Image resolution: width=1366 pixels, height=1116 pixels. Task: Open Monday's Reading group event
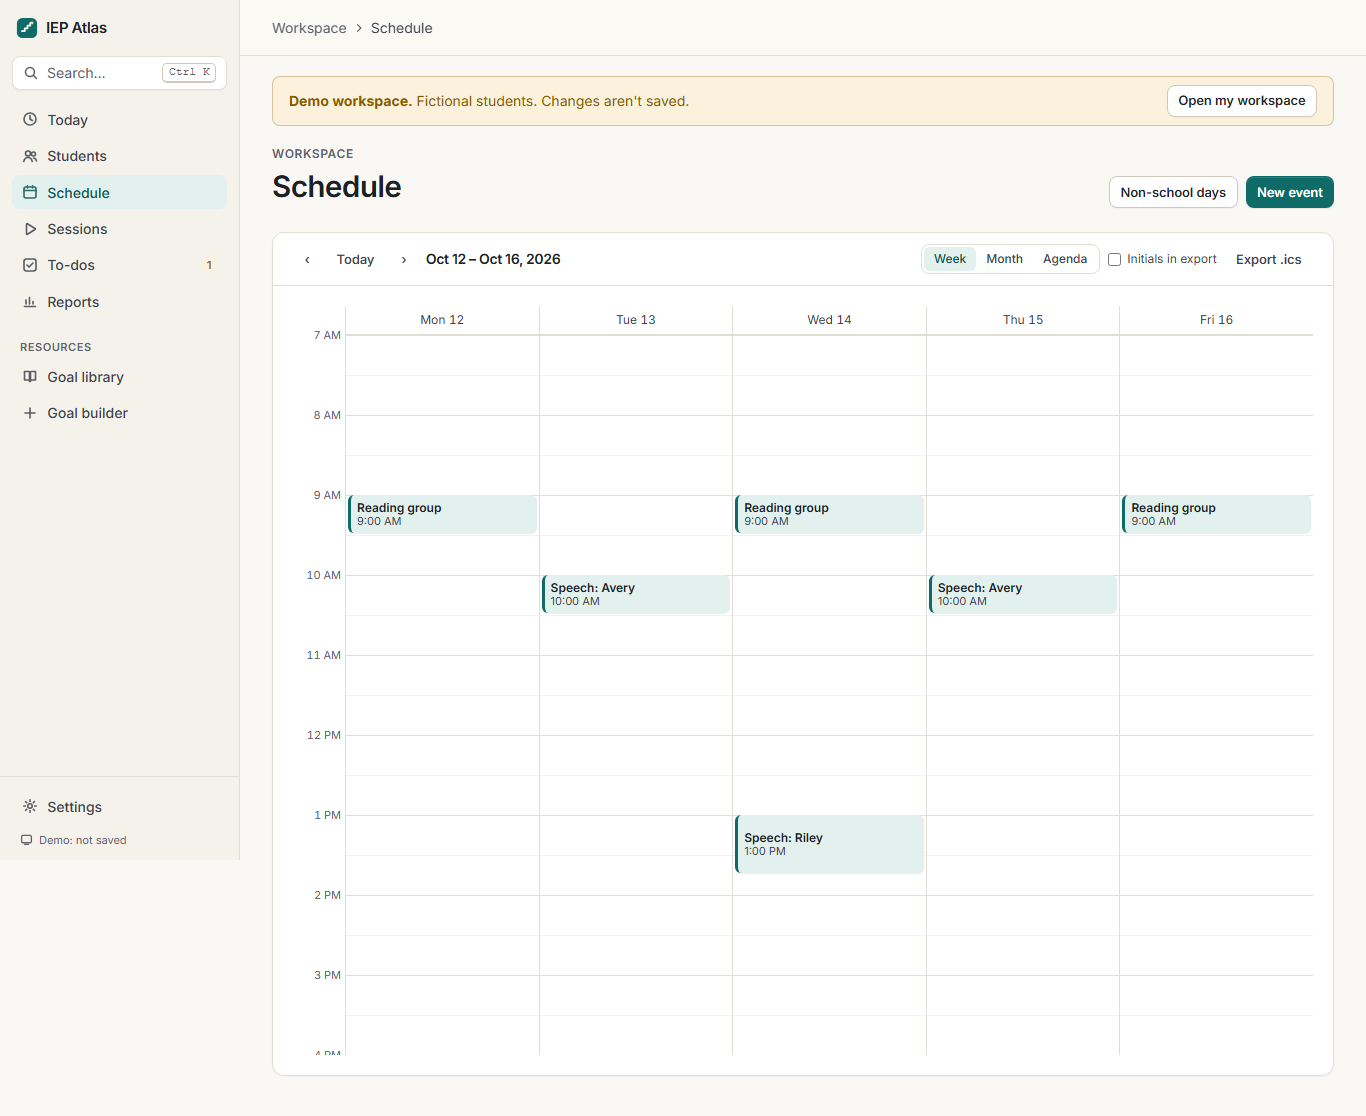(443, 514)
